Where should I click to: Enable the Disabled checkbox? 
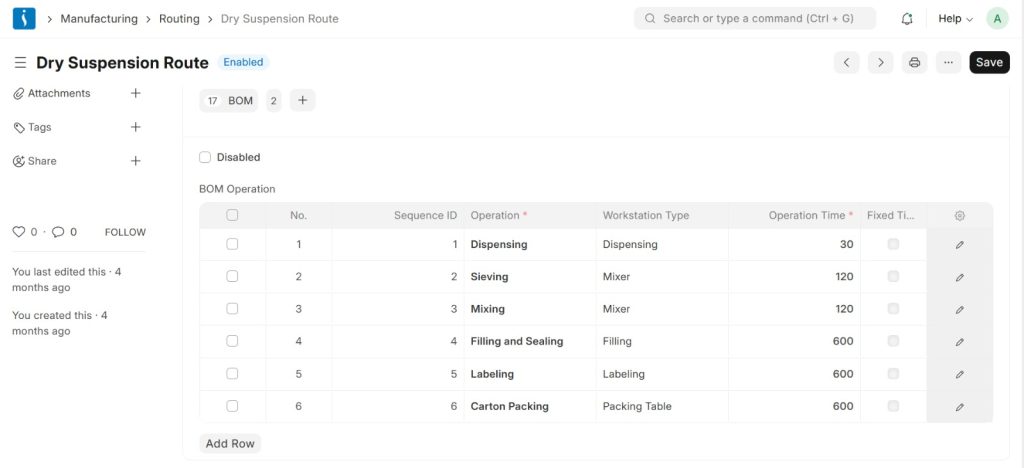coord(205,157)
